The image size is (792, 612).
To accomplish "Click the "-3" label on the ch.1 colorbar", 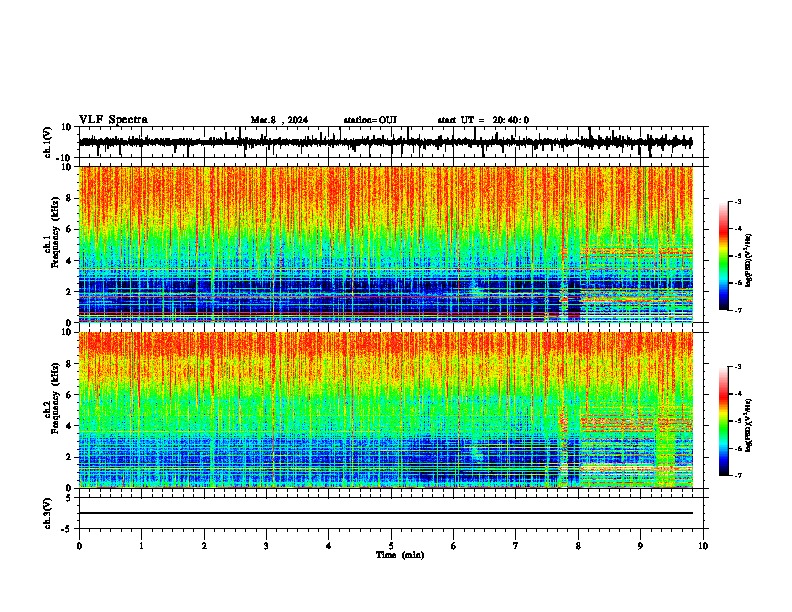I will (x=738, y=201).
